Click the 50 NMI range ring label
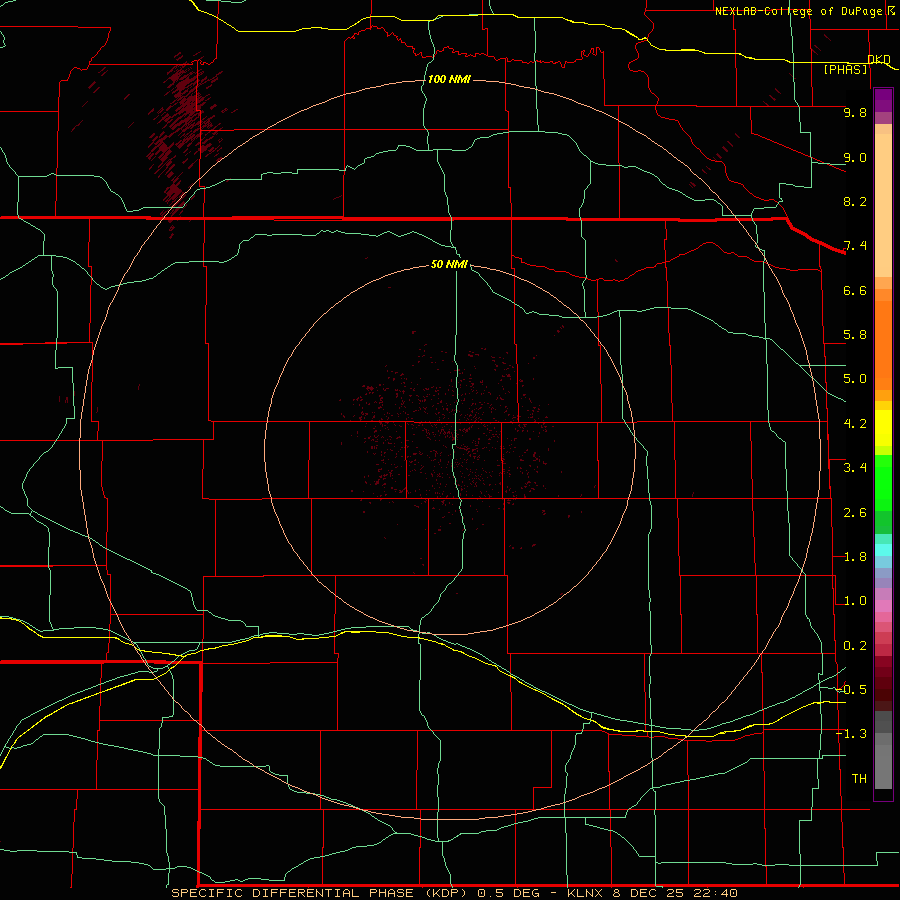Viewport: 900px width, 900px height. click(449, 264)
